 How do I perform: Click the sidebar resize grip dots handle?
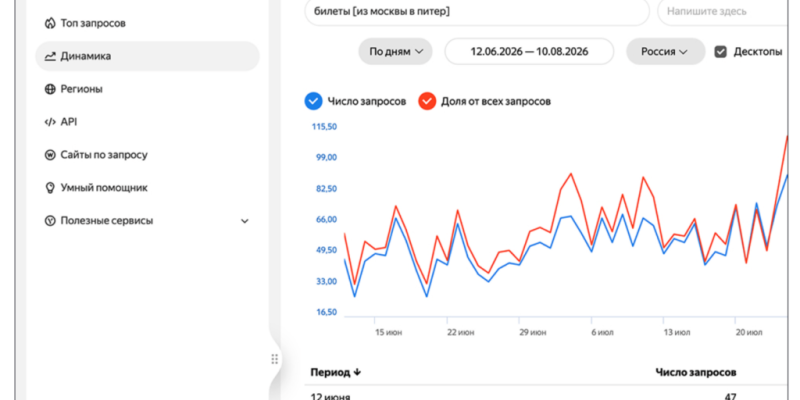point(274,359)
